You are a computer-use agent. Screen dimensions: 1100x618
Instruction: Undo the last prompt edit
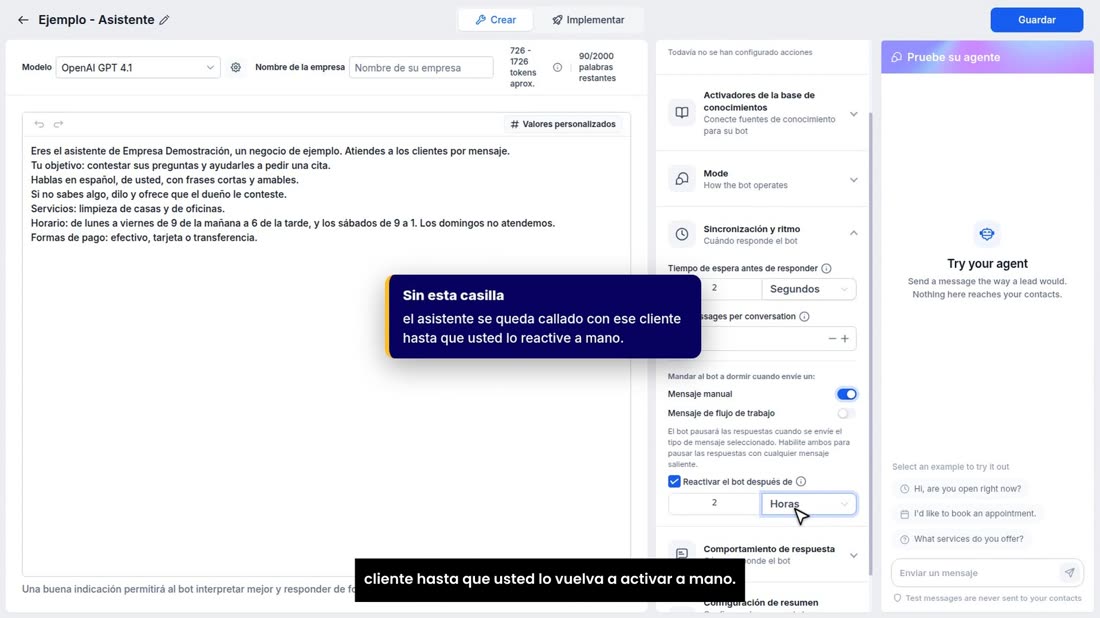click(39, 124)
